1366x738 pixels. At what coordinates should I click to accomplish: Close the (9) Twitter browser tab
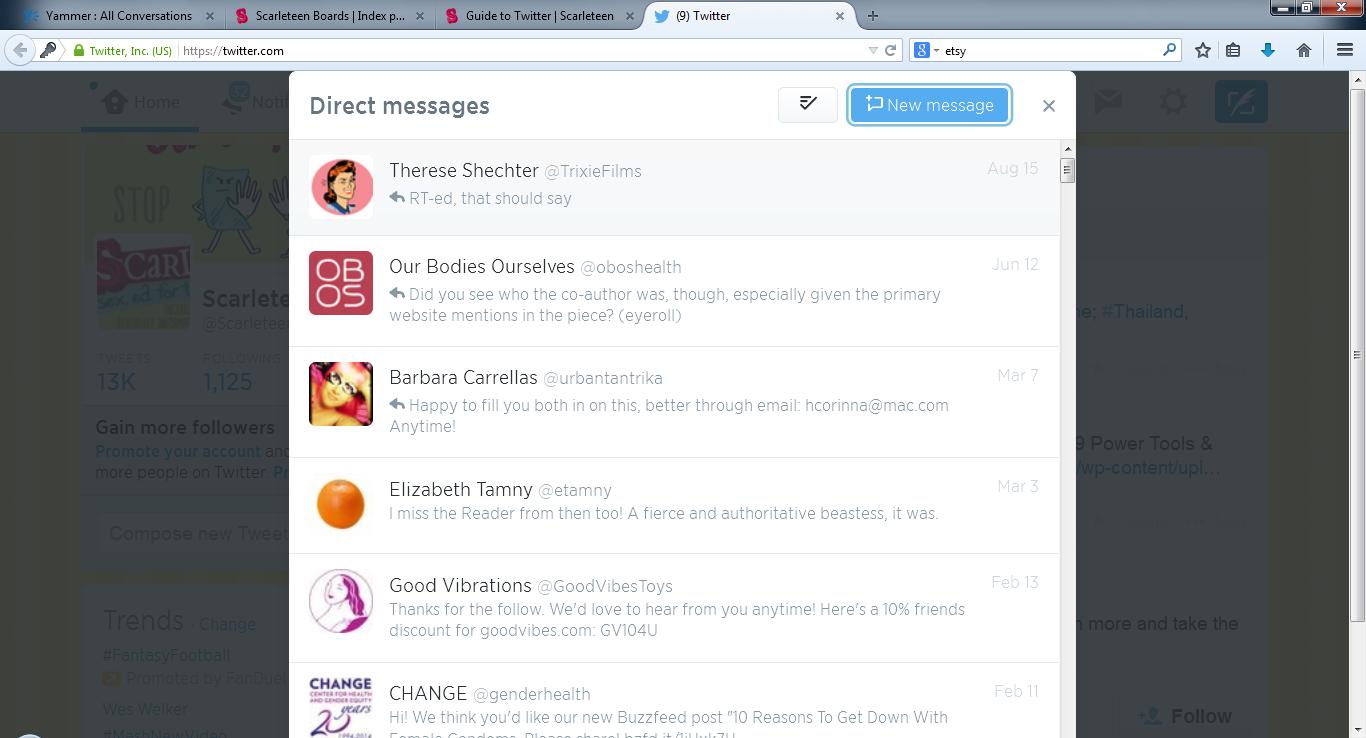[x=840, y=16]
